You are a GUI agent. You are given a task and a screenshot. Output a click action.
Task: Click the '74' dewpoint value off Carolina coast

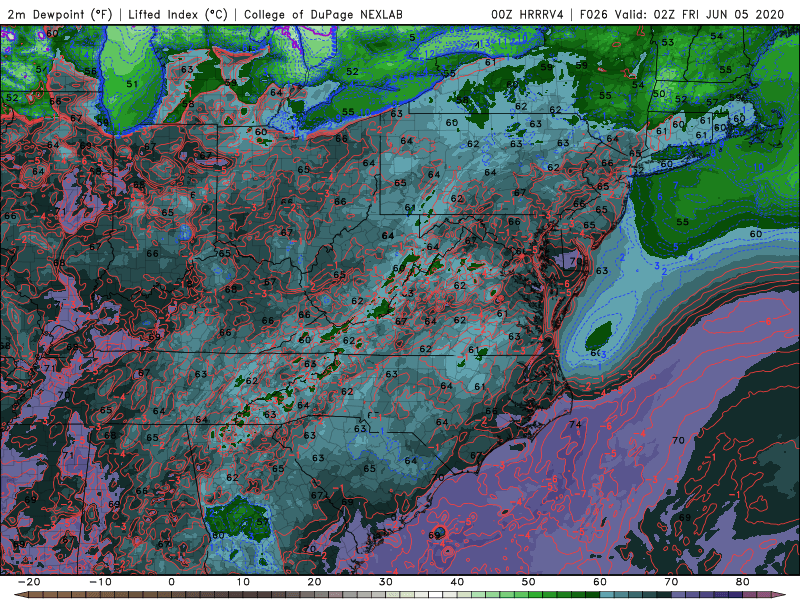[575, 424]
